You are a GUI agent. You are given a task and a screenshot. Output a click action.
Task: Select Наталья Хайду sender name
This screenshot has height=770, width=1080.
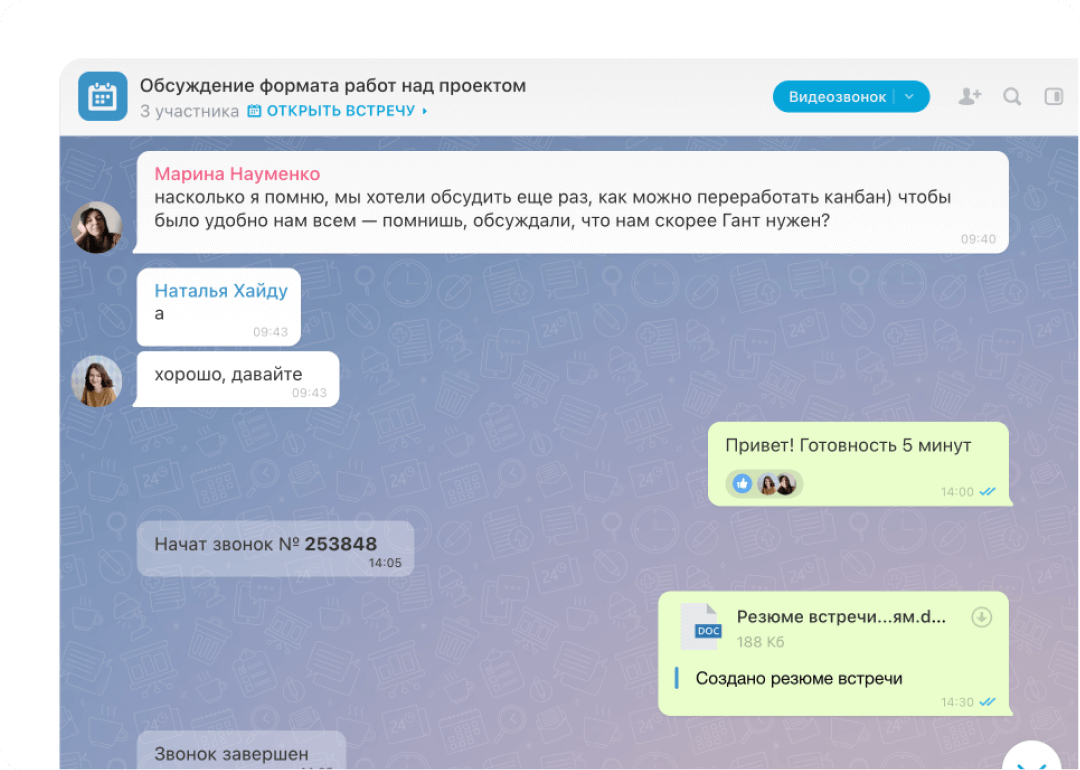221,290
